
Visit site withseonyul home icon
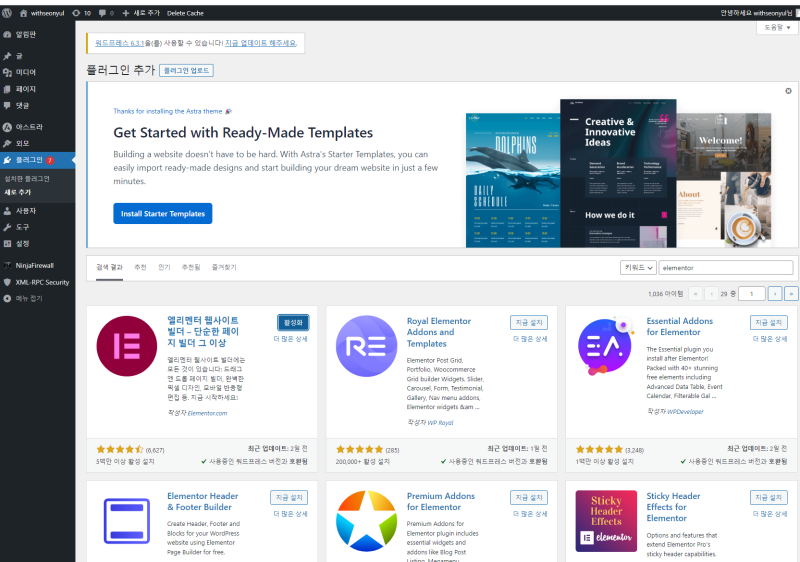pos(23,13)
